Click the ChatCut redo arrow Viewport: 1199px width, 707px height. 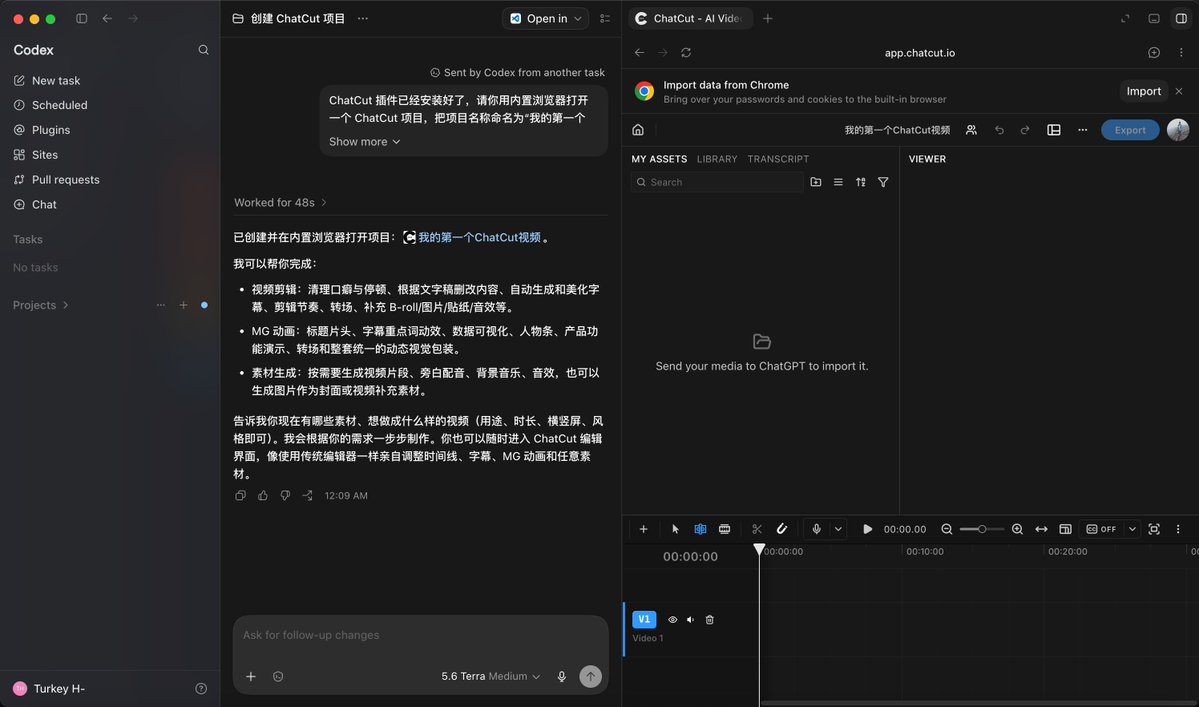pyautogui.click(x=1025, y=130)
